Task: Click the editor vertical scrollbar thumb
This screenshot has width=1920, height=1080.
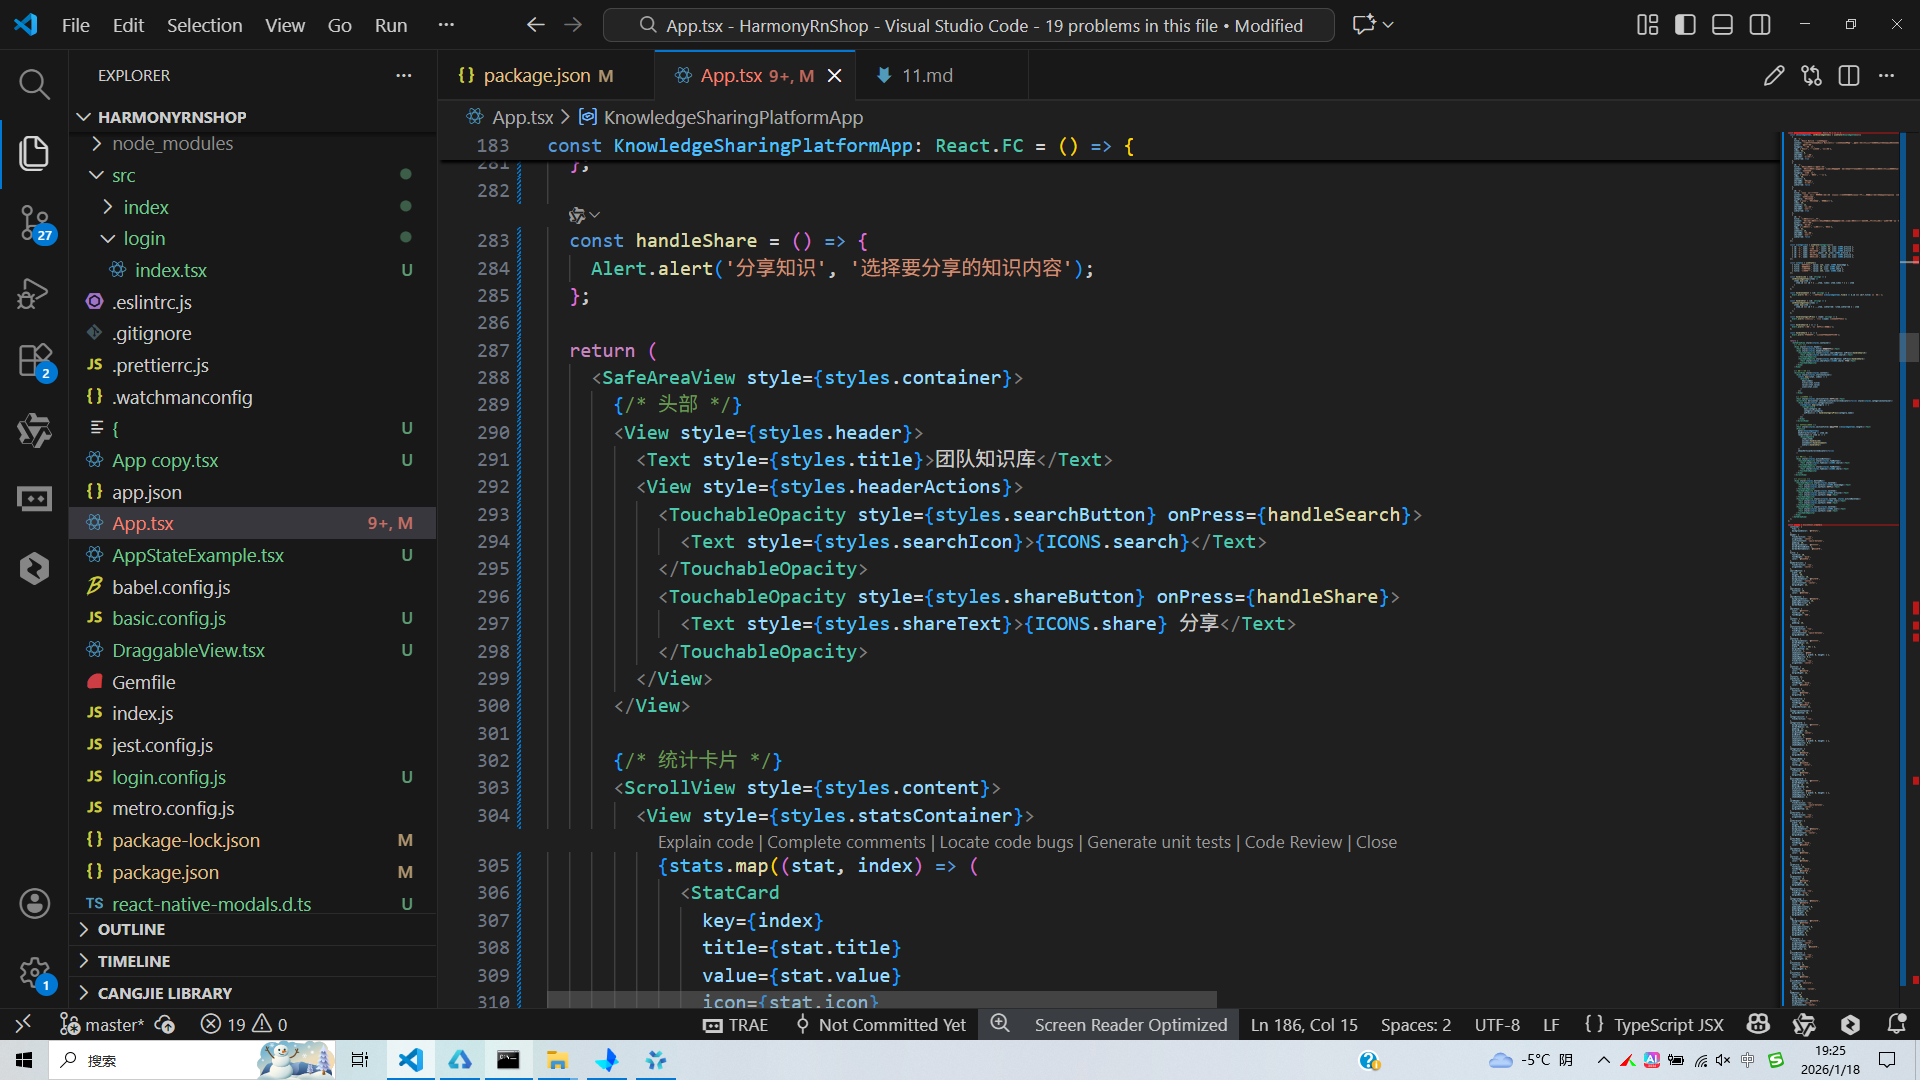Action: pyautogui.click(x=1908, y=347)
